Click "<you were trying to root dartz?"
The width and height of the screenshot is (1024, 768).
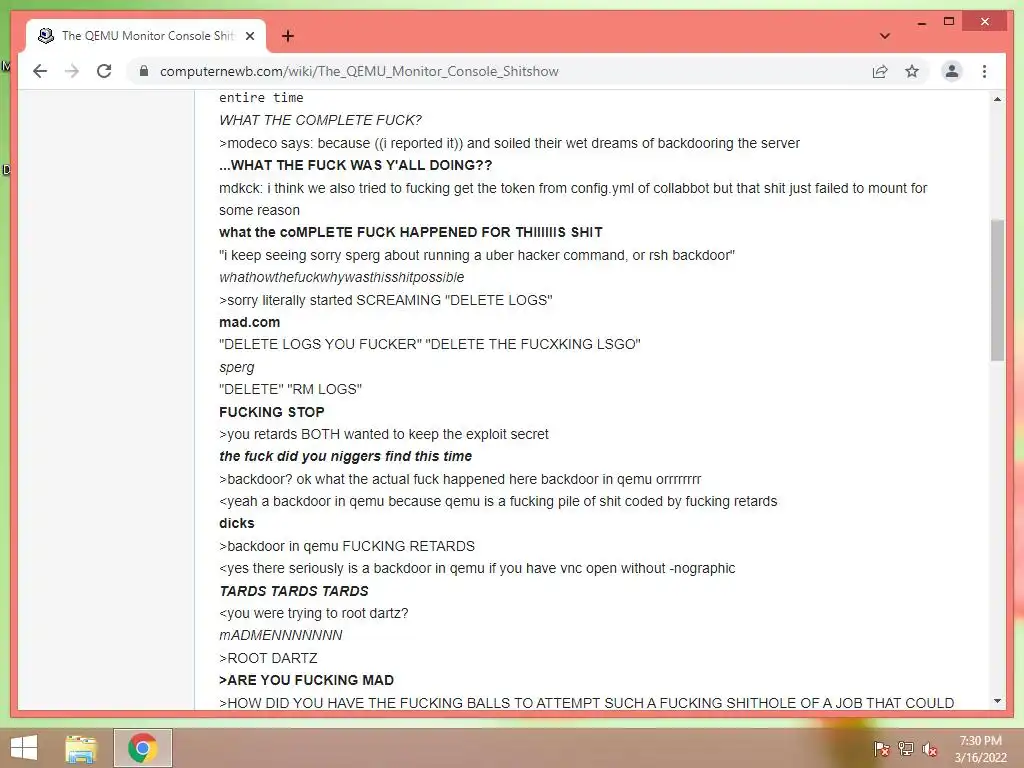coord(313,613)
